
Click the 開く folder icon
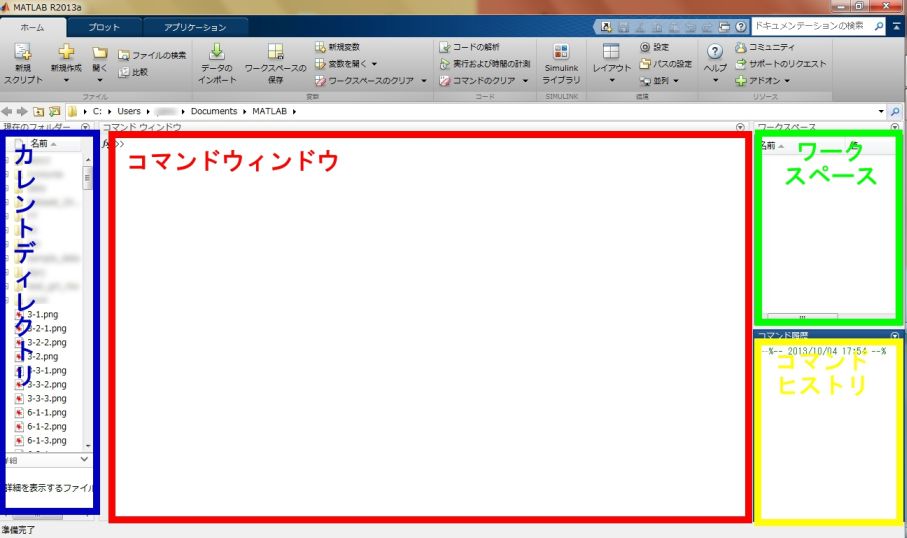click(99, 52)
